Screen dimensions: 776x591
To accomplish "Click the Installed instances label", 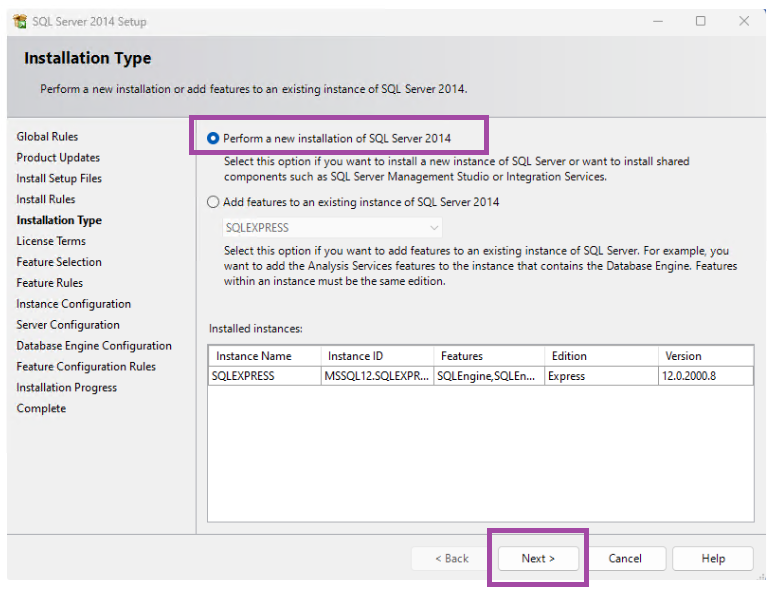I will click(x=255, y=329).
